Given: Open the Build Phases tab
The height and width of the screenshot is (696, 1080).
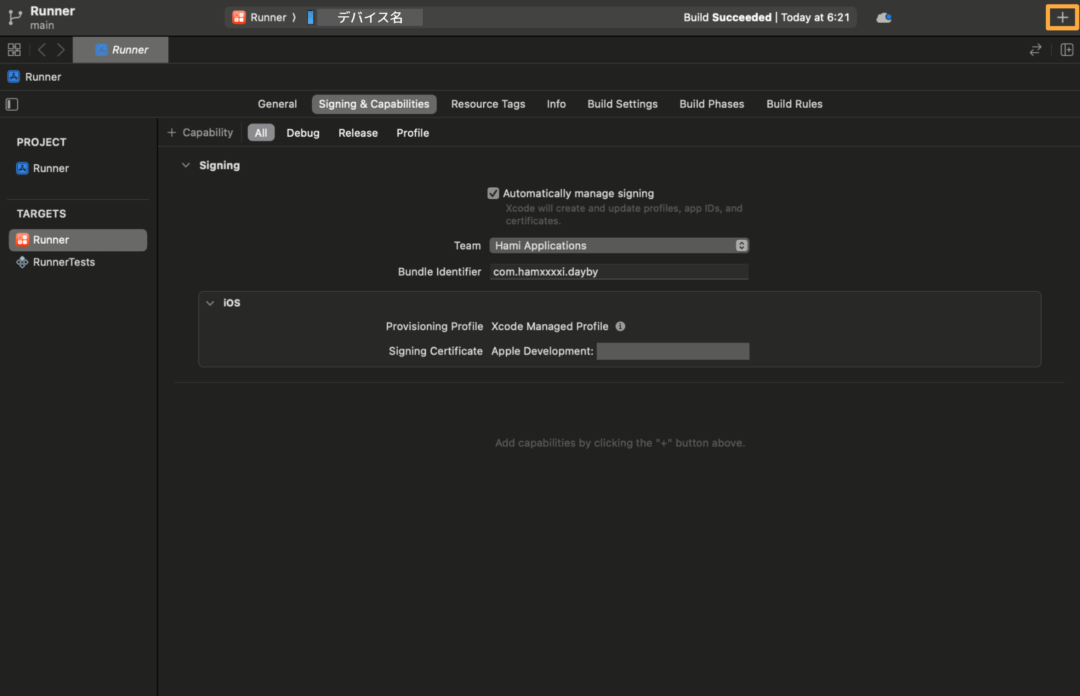Looking at the screenshot, I should point(712,104).
